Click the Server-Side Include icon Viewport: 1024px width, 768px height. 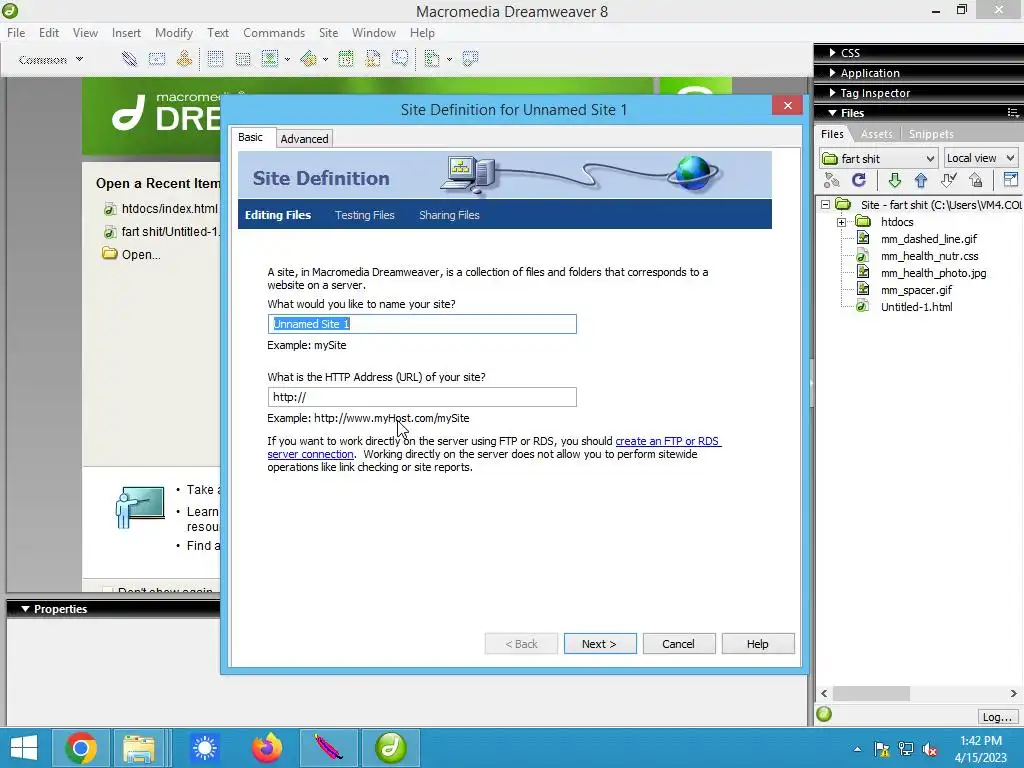[373, 59]
